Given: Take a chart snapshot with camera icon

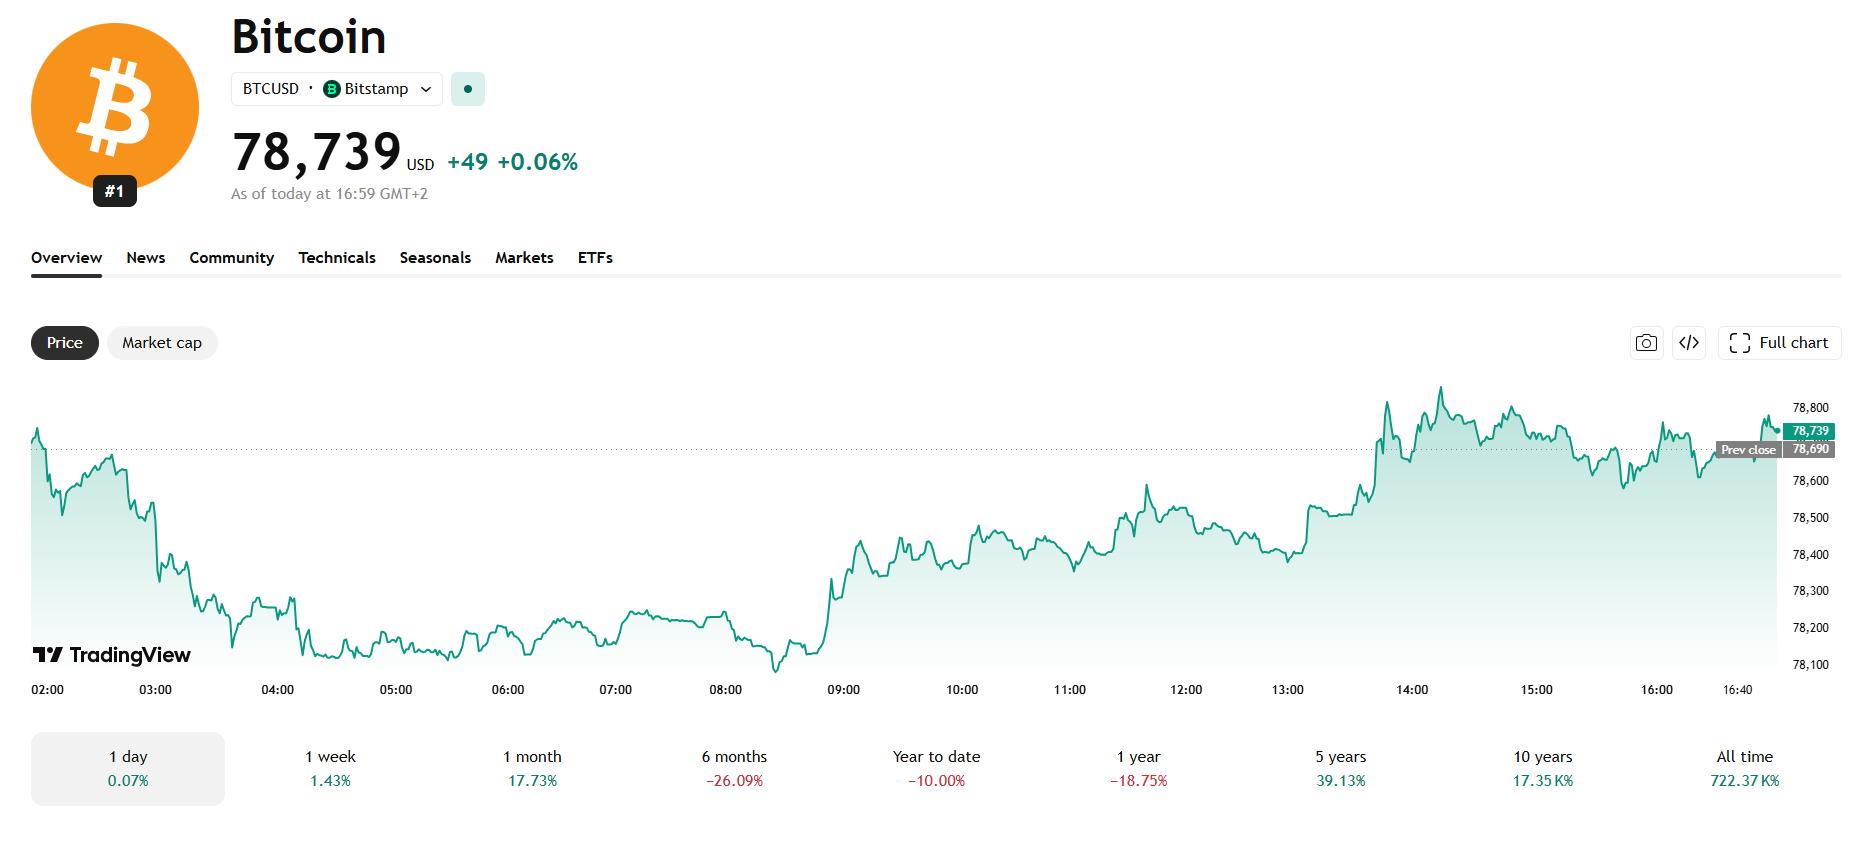Looking at the screenshot, I should coord(1646,343).
